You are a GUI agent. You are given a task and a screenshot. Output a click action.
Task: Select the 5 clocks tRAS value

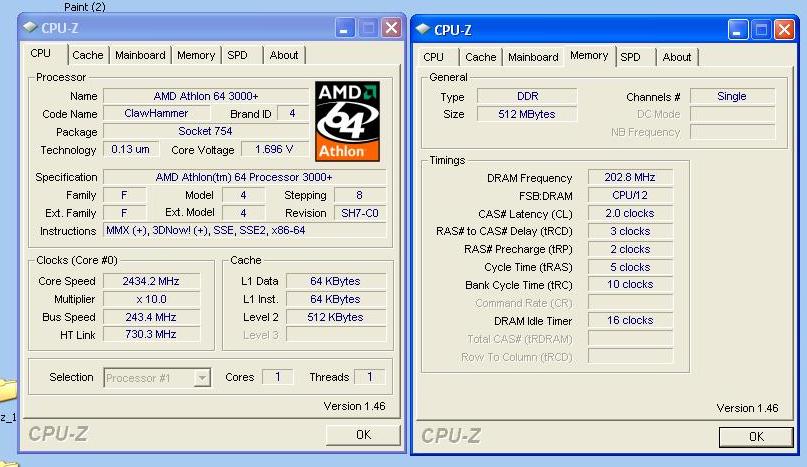pyautogui.click(x=630, y=267)
